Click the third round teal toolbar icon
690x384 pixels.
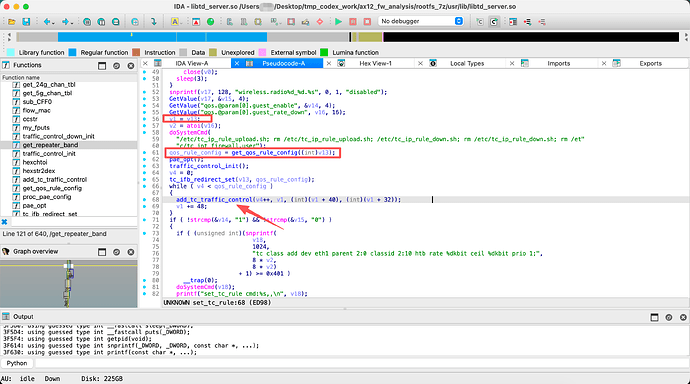point(115,22)
